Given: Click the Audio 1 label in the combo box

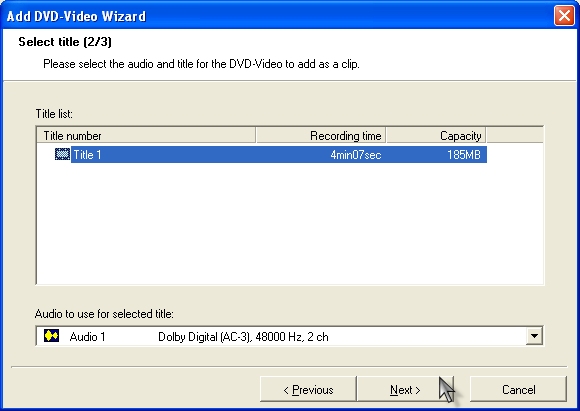Looking at the screenshot, I should [87, 337].
